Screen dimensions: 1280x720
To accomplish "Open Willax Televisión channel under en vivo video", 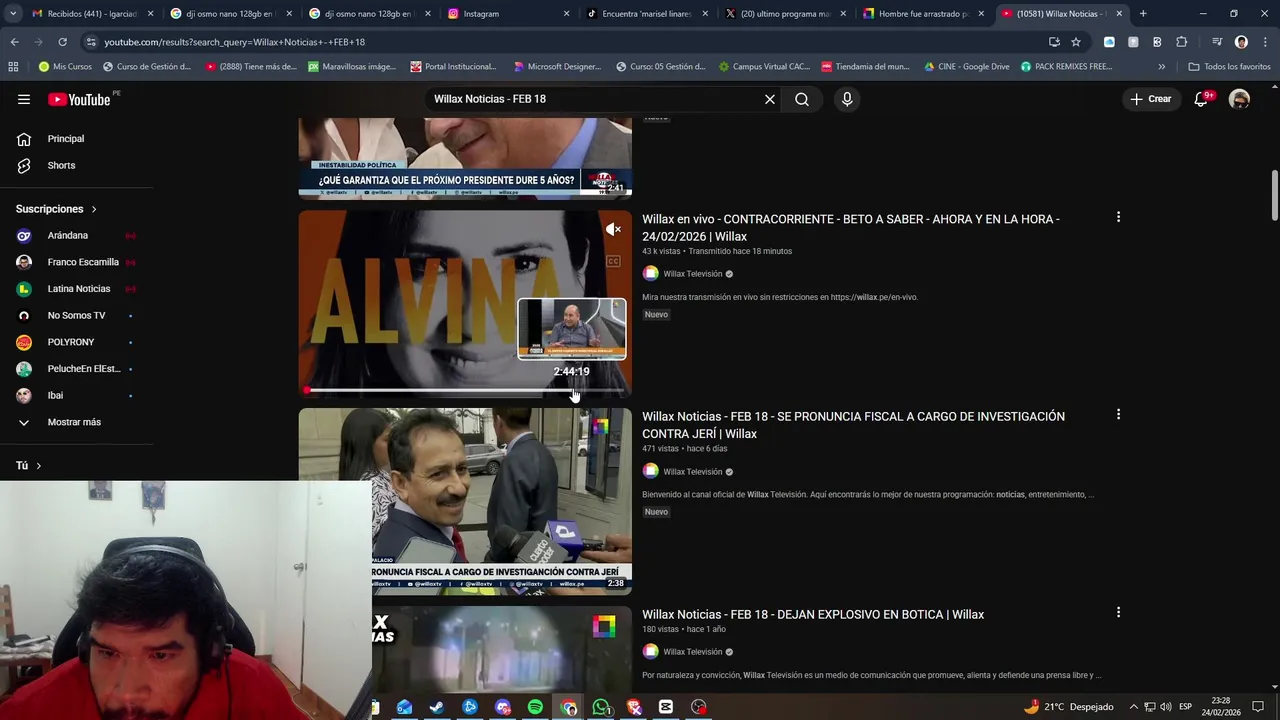I will [692, 274].
